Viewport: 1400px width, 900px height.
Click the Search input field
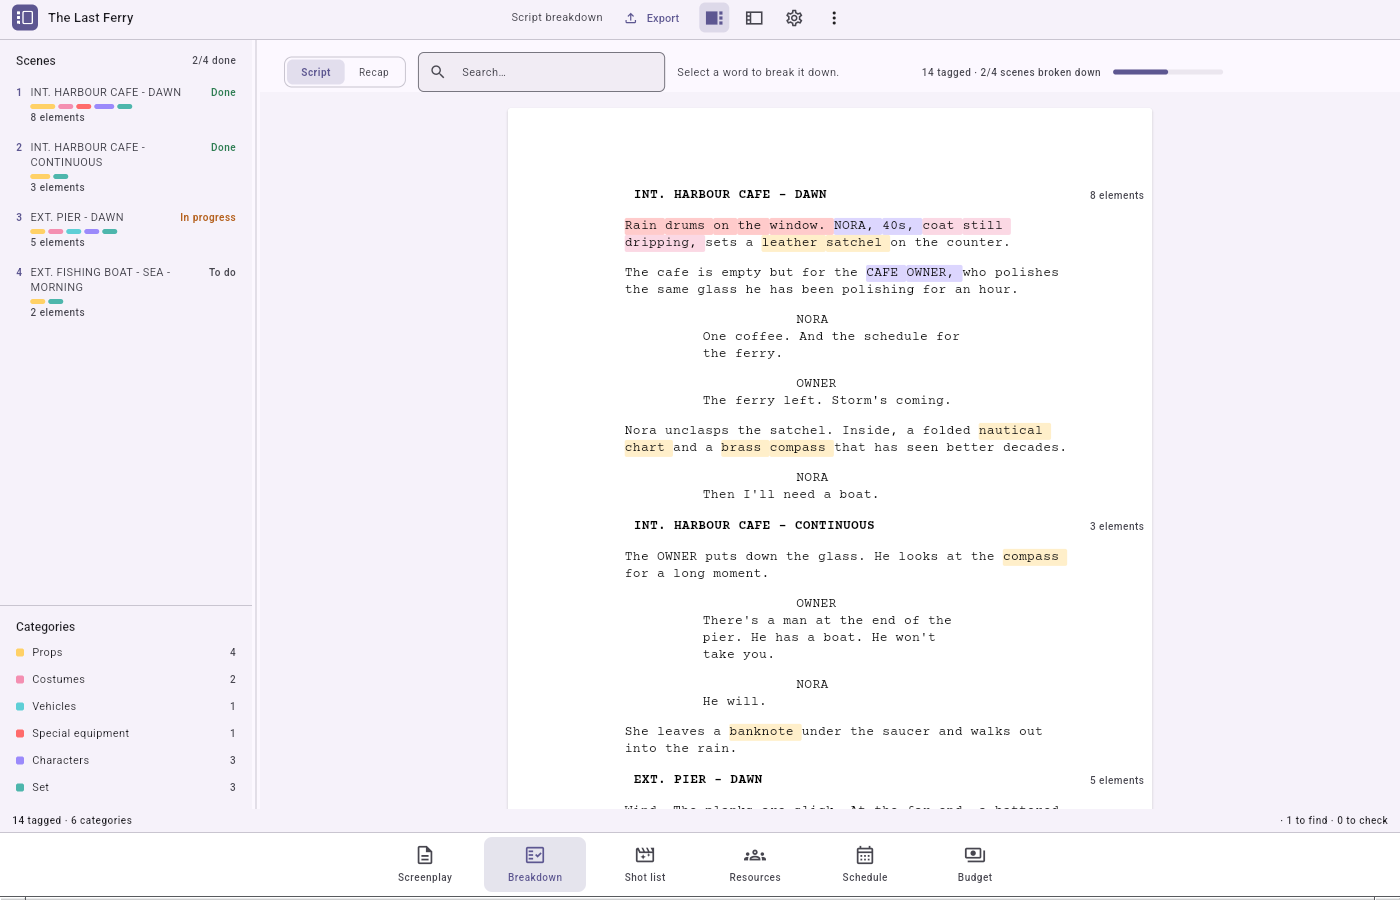pyautogui.click(x=541, y=72)
